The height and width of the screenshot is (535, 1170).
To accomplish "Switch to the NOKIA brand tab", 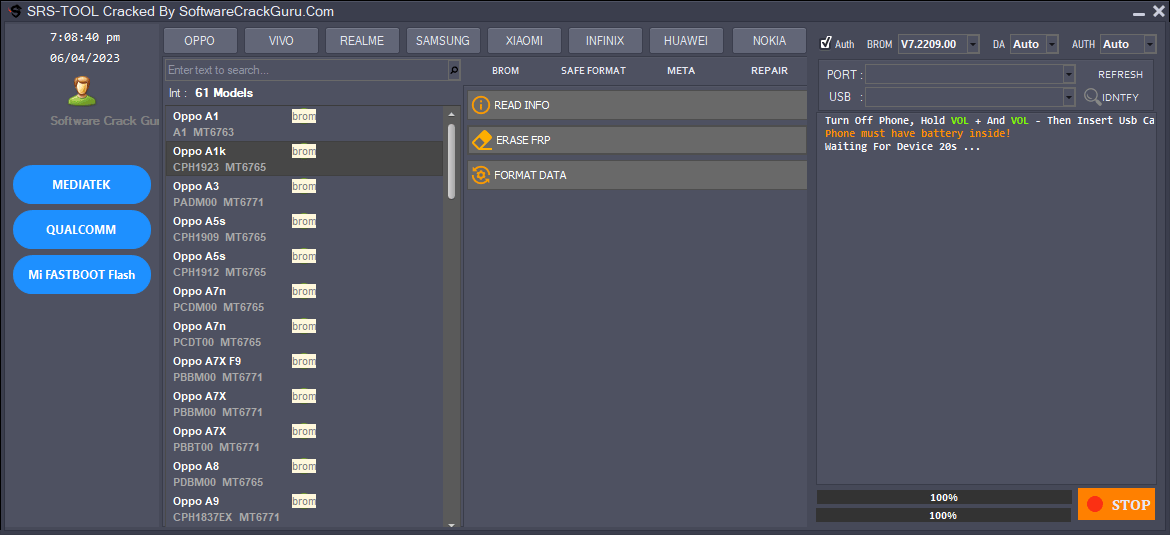I will (769, 40).
